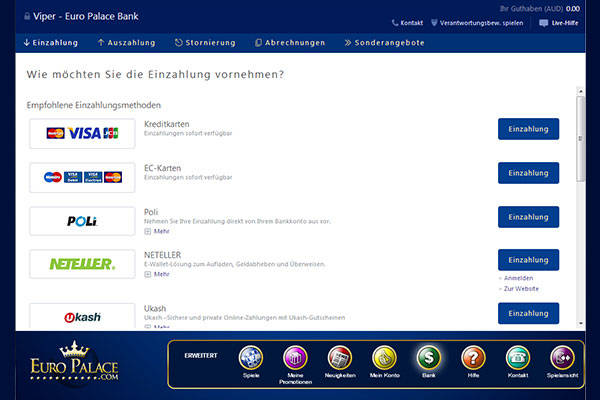Viewport: 600px width, 400px height.
Task: Open the Stornierung tab
Action: point(204,43)
